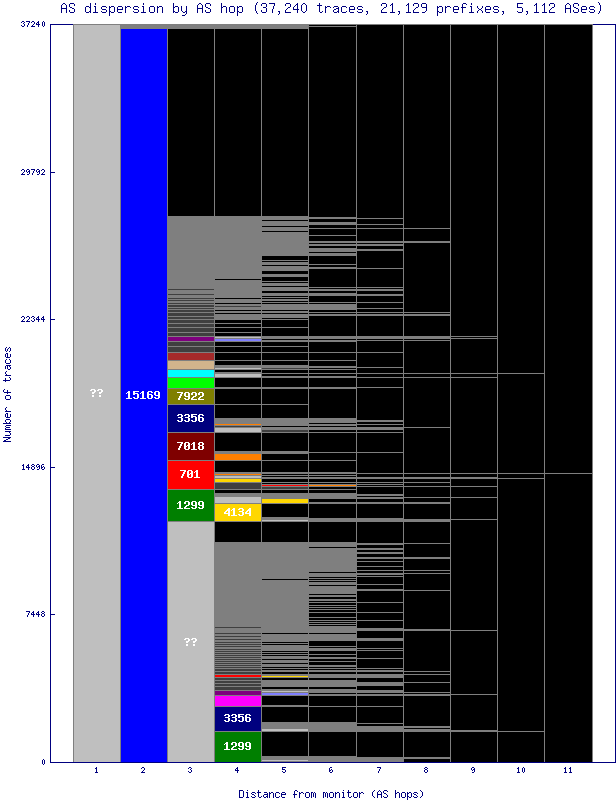616x800 pixels.
Task: Click x-axis tick label 11
Action: coord(567,771)
